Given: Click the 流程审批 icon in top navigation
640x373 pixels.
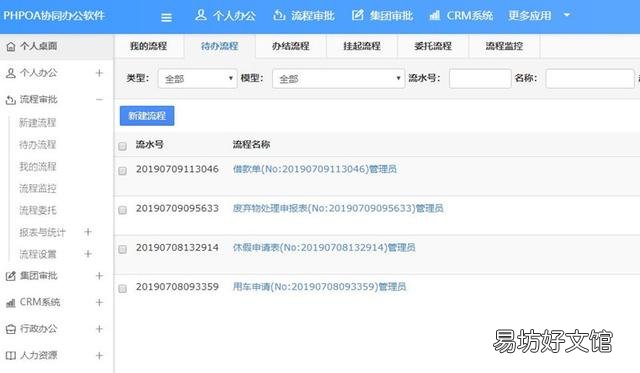Looking at the screenshot, I should click(x=279, y=15).
